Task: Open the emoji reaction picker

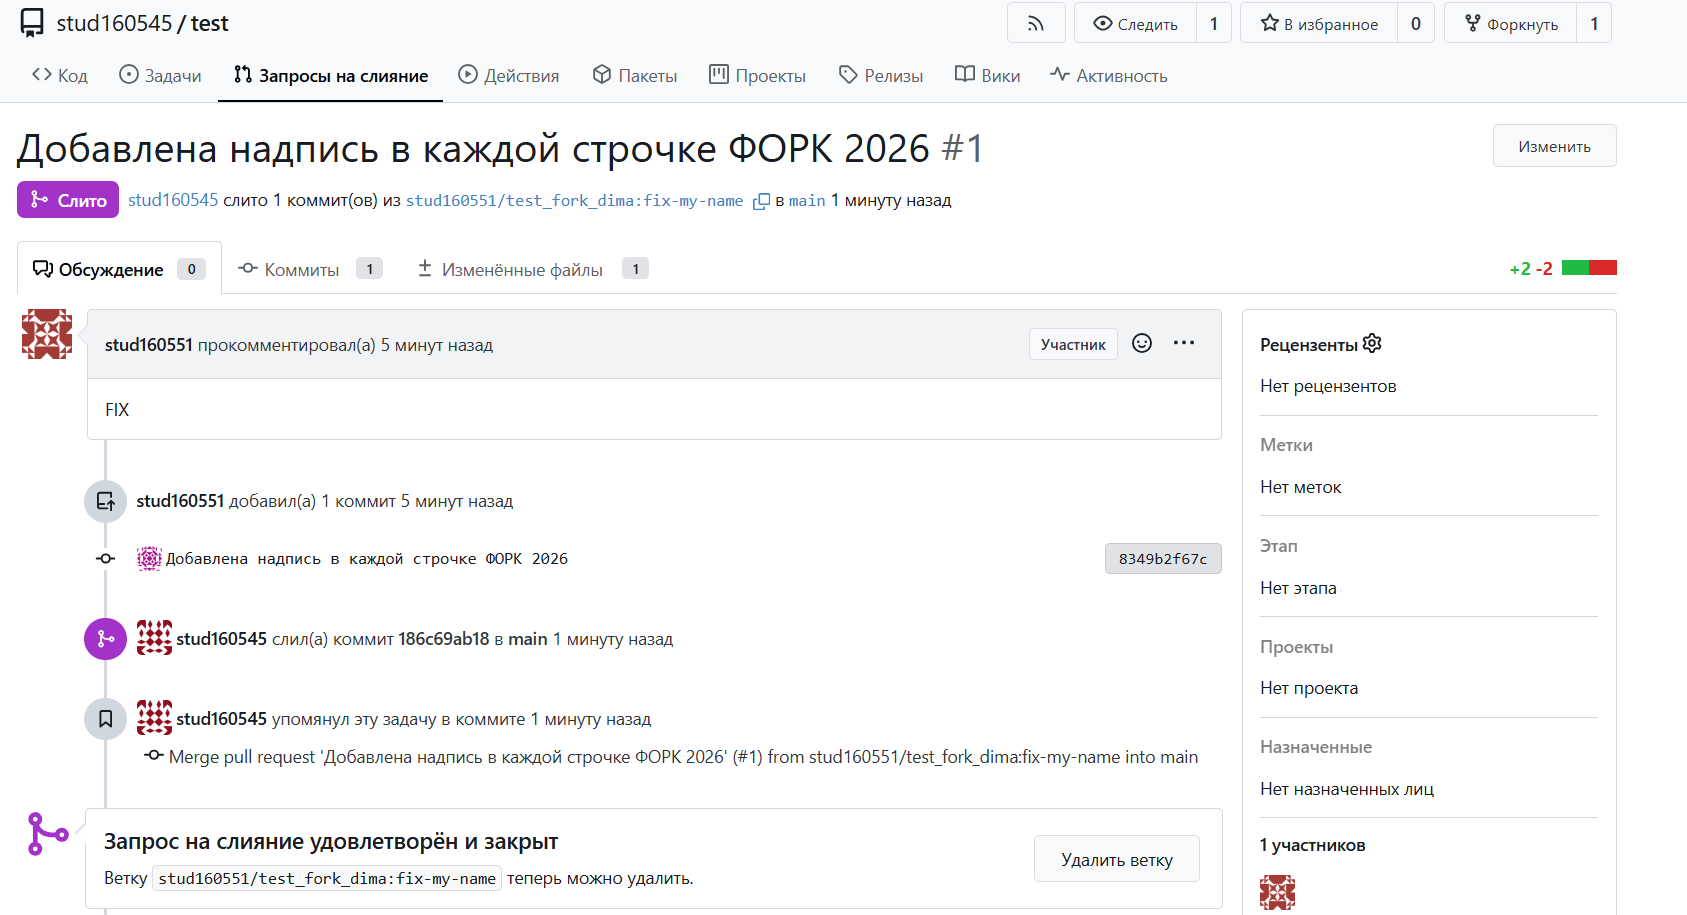Action: click(x=1142, y=343)
